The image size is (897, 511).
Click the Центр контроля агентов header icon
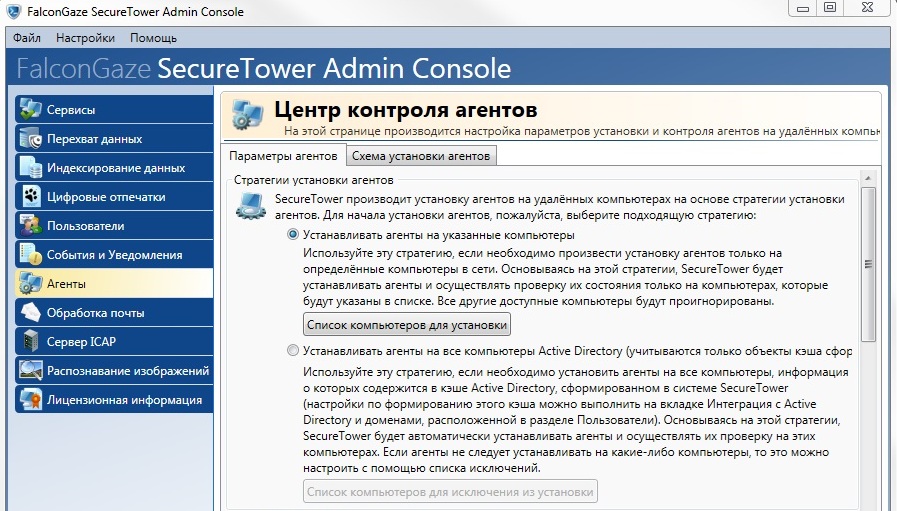pos(248,114)
